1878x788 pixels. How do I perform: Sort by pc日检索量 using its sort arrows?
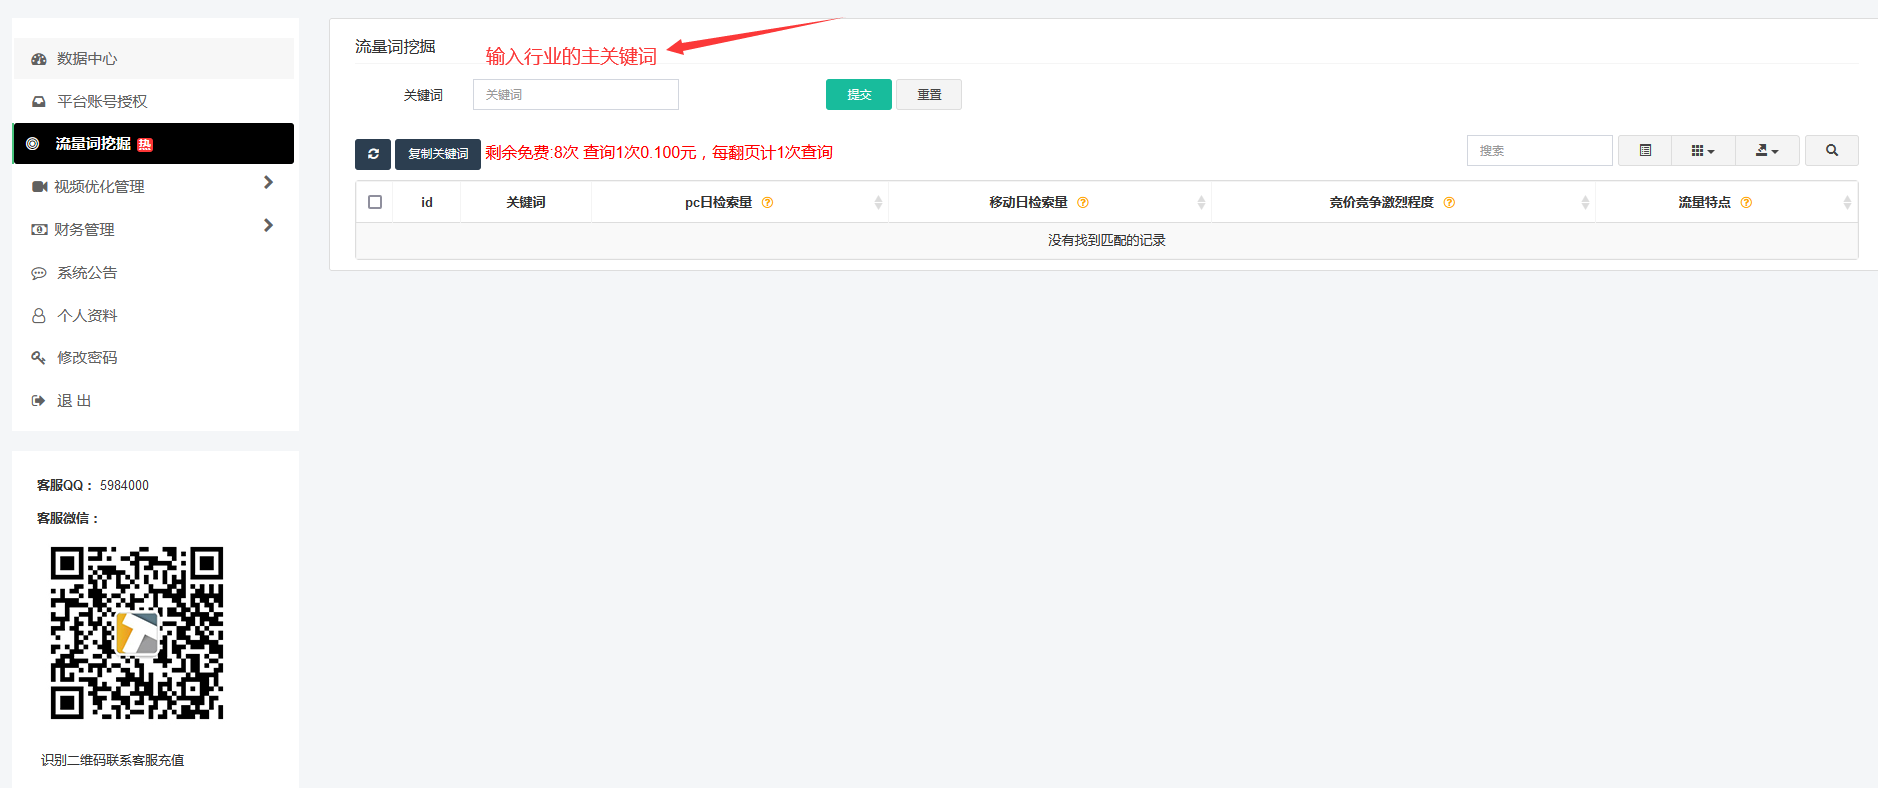pyautogui.click(x=878, y=203)
